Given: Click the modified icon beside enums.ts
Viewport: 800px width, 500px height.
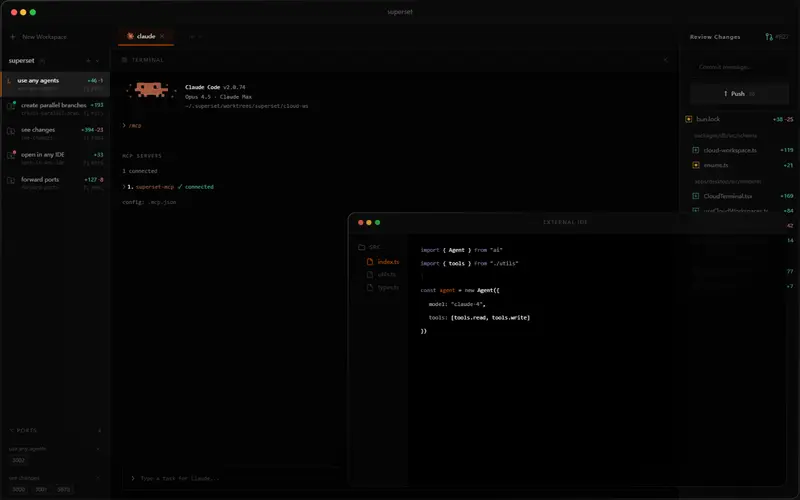Looking at the screenshot, I should [695, 165].
